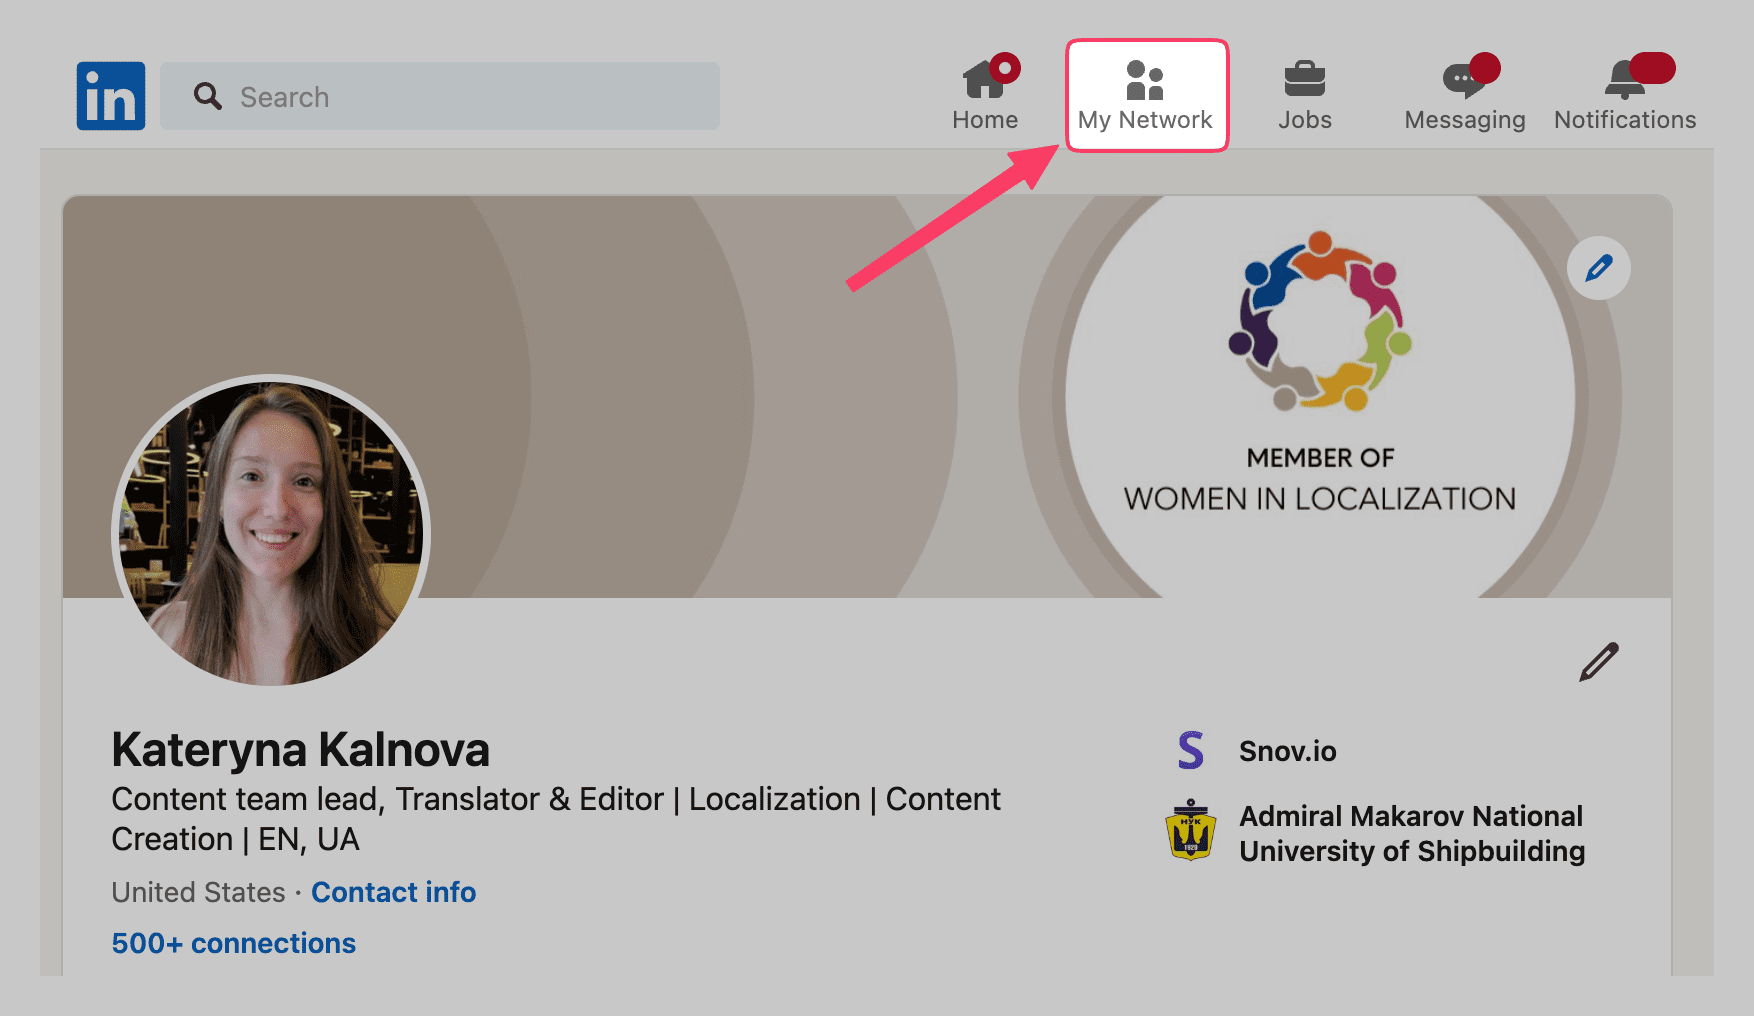Viewport: 1754px width, 1016px height.
Task: Open Jobs via the briefcase icon
Action: [x=1304, y=80]
